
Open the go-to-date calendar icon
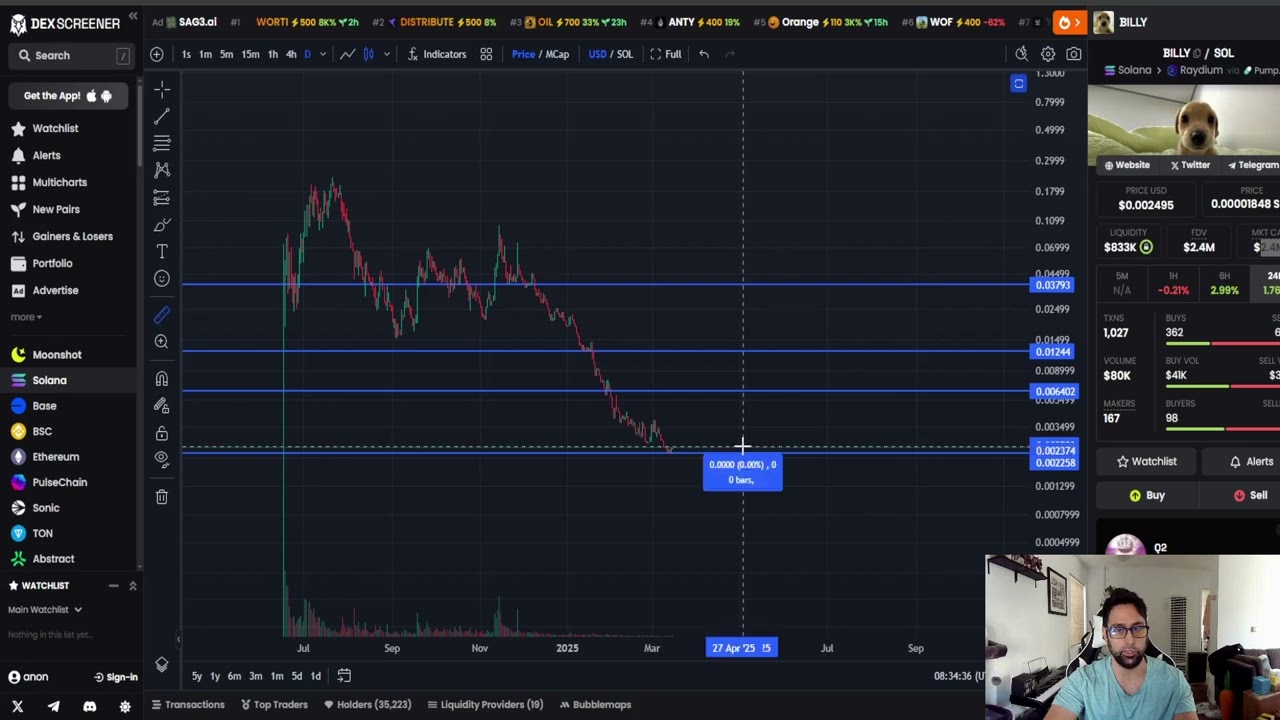344,676
